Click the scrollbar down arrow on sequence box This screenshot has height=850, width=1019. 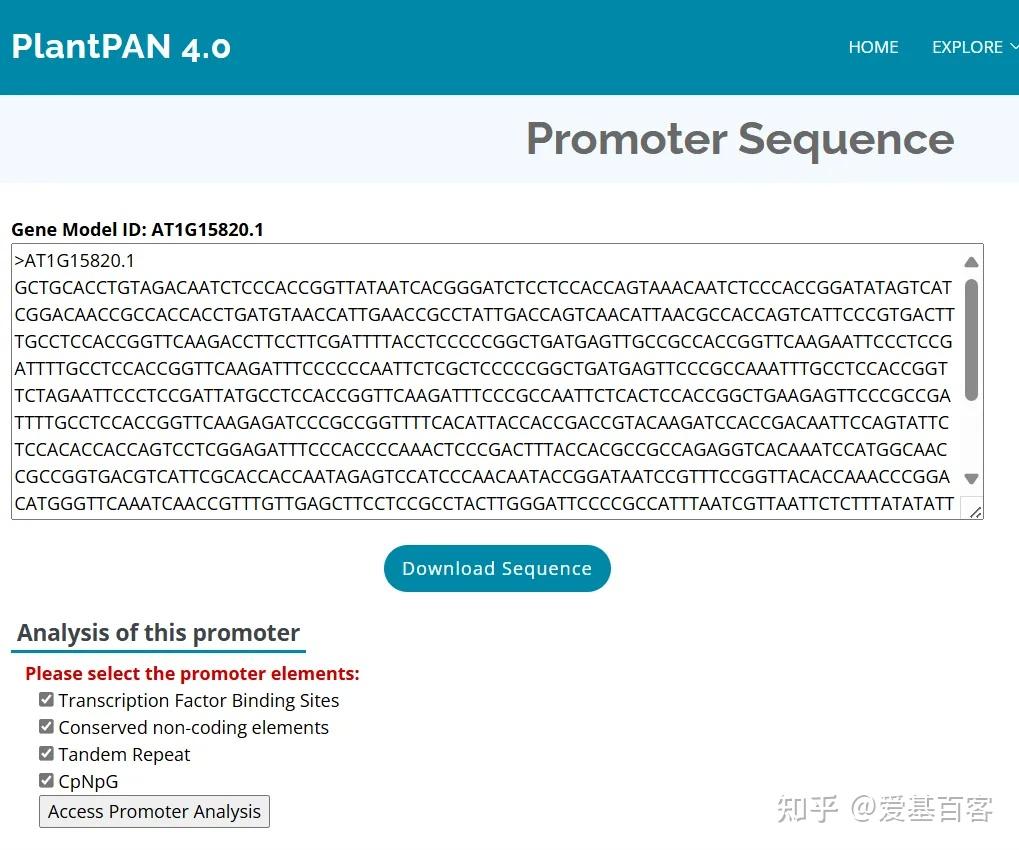pos(970,478)
